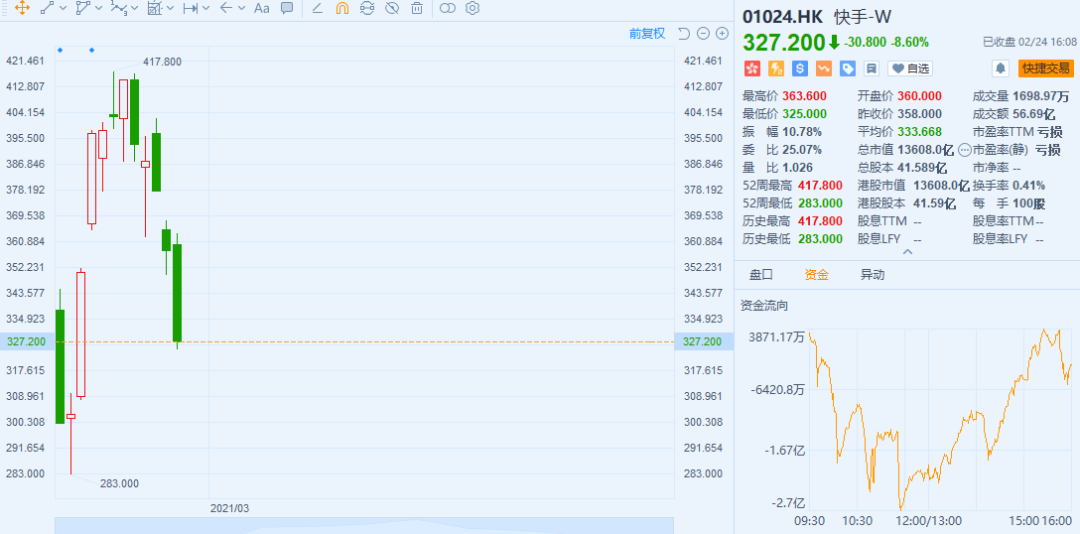The image size is (1080, 534).
Task: Click the notes bookmark icon
Action: point(871,68)
